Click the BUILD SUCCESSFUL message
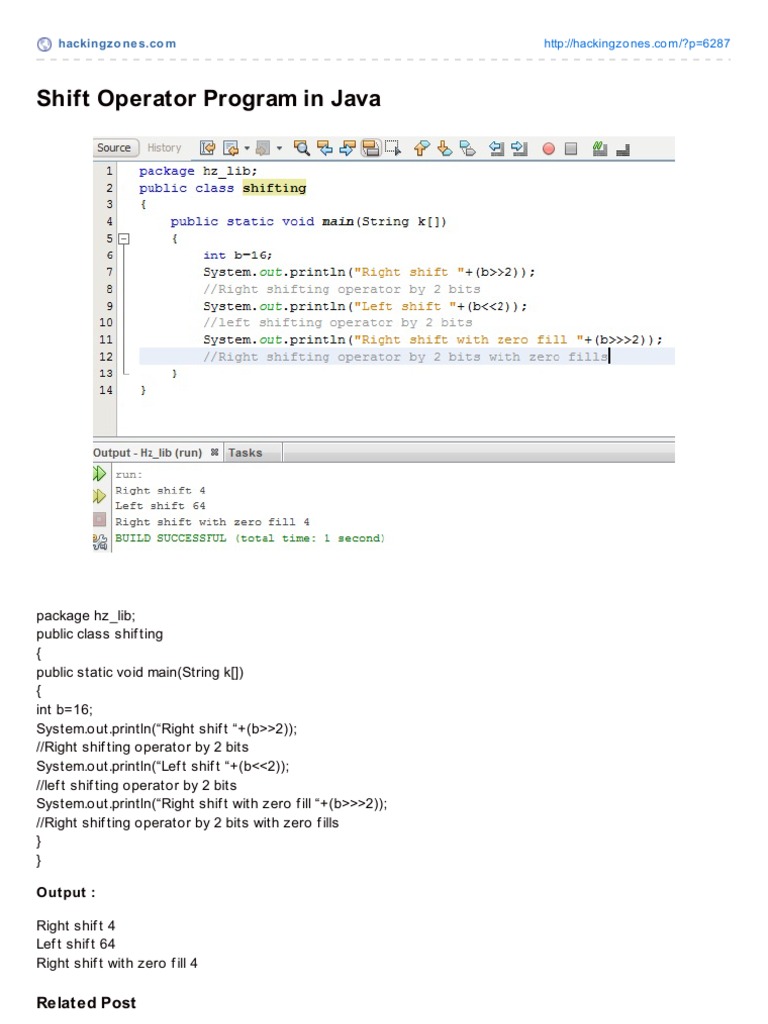Screen dimensions: 768x1024 coord(250,538)
